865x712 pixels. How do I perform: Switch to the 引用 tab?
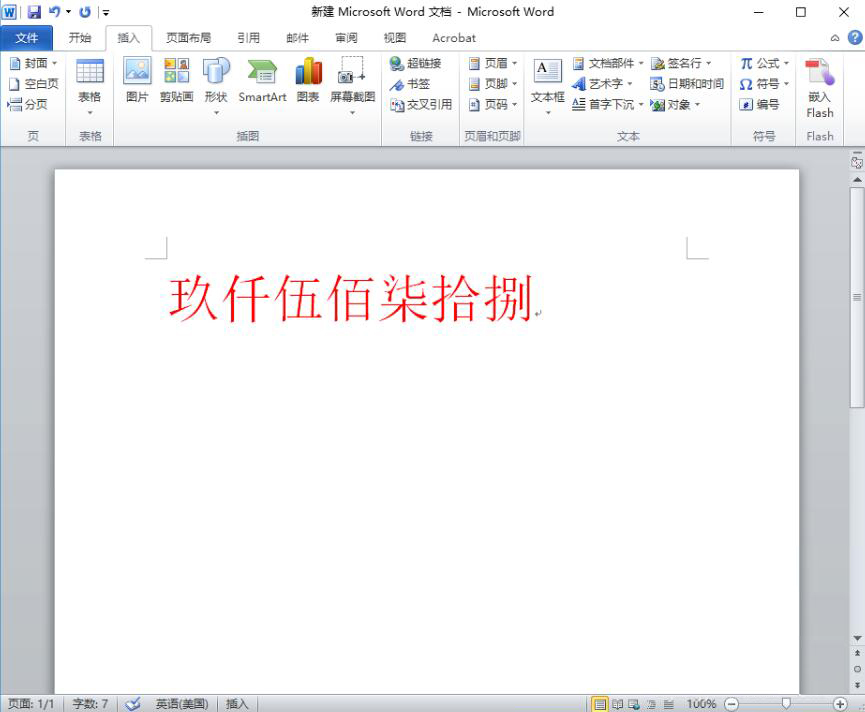point(248,38)
